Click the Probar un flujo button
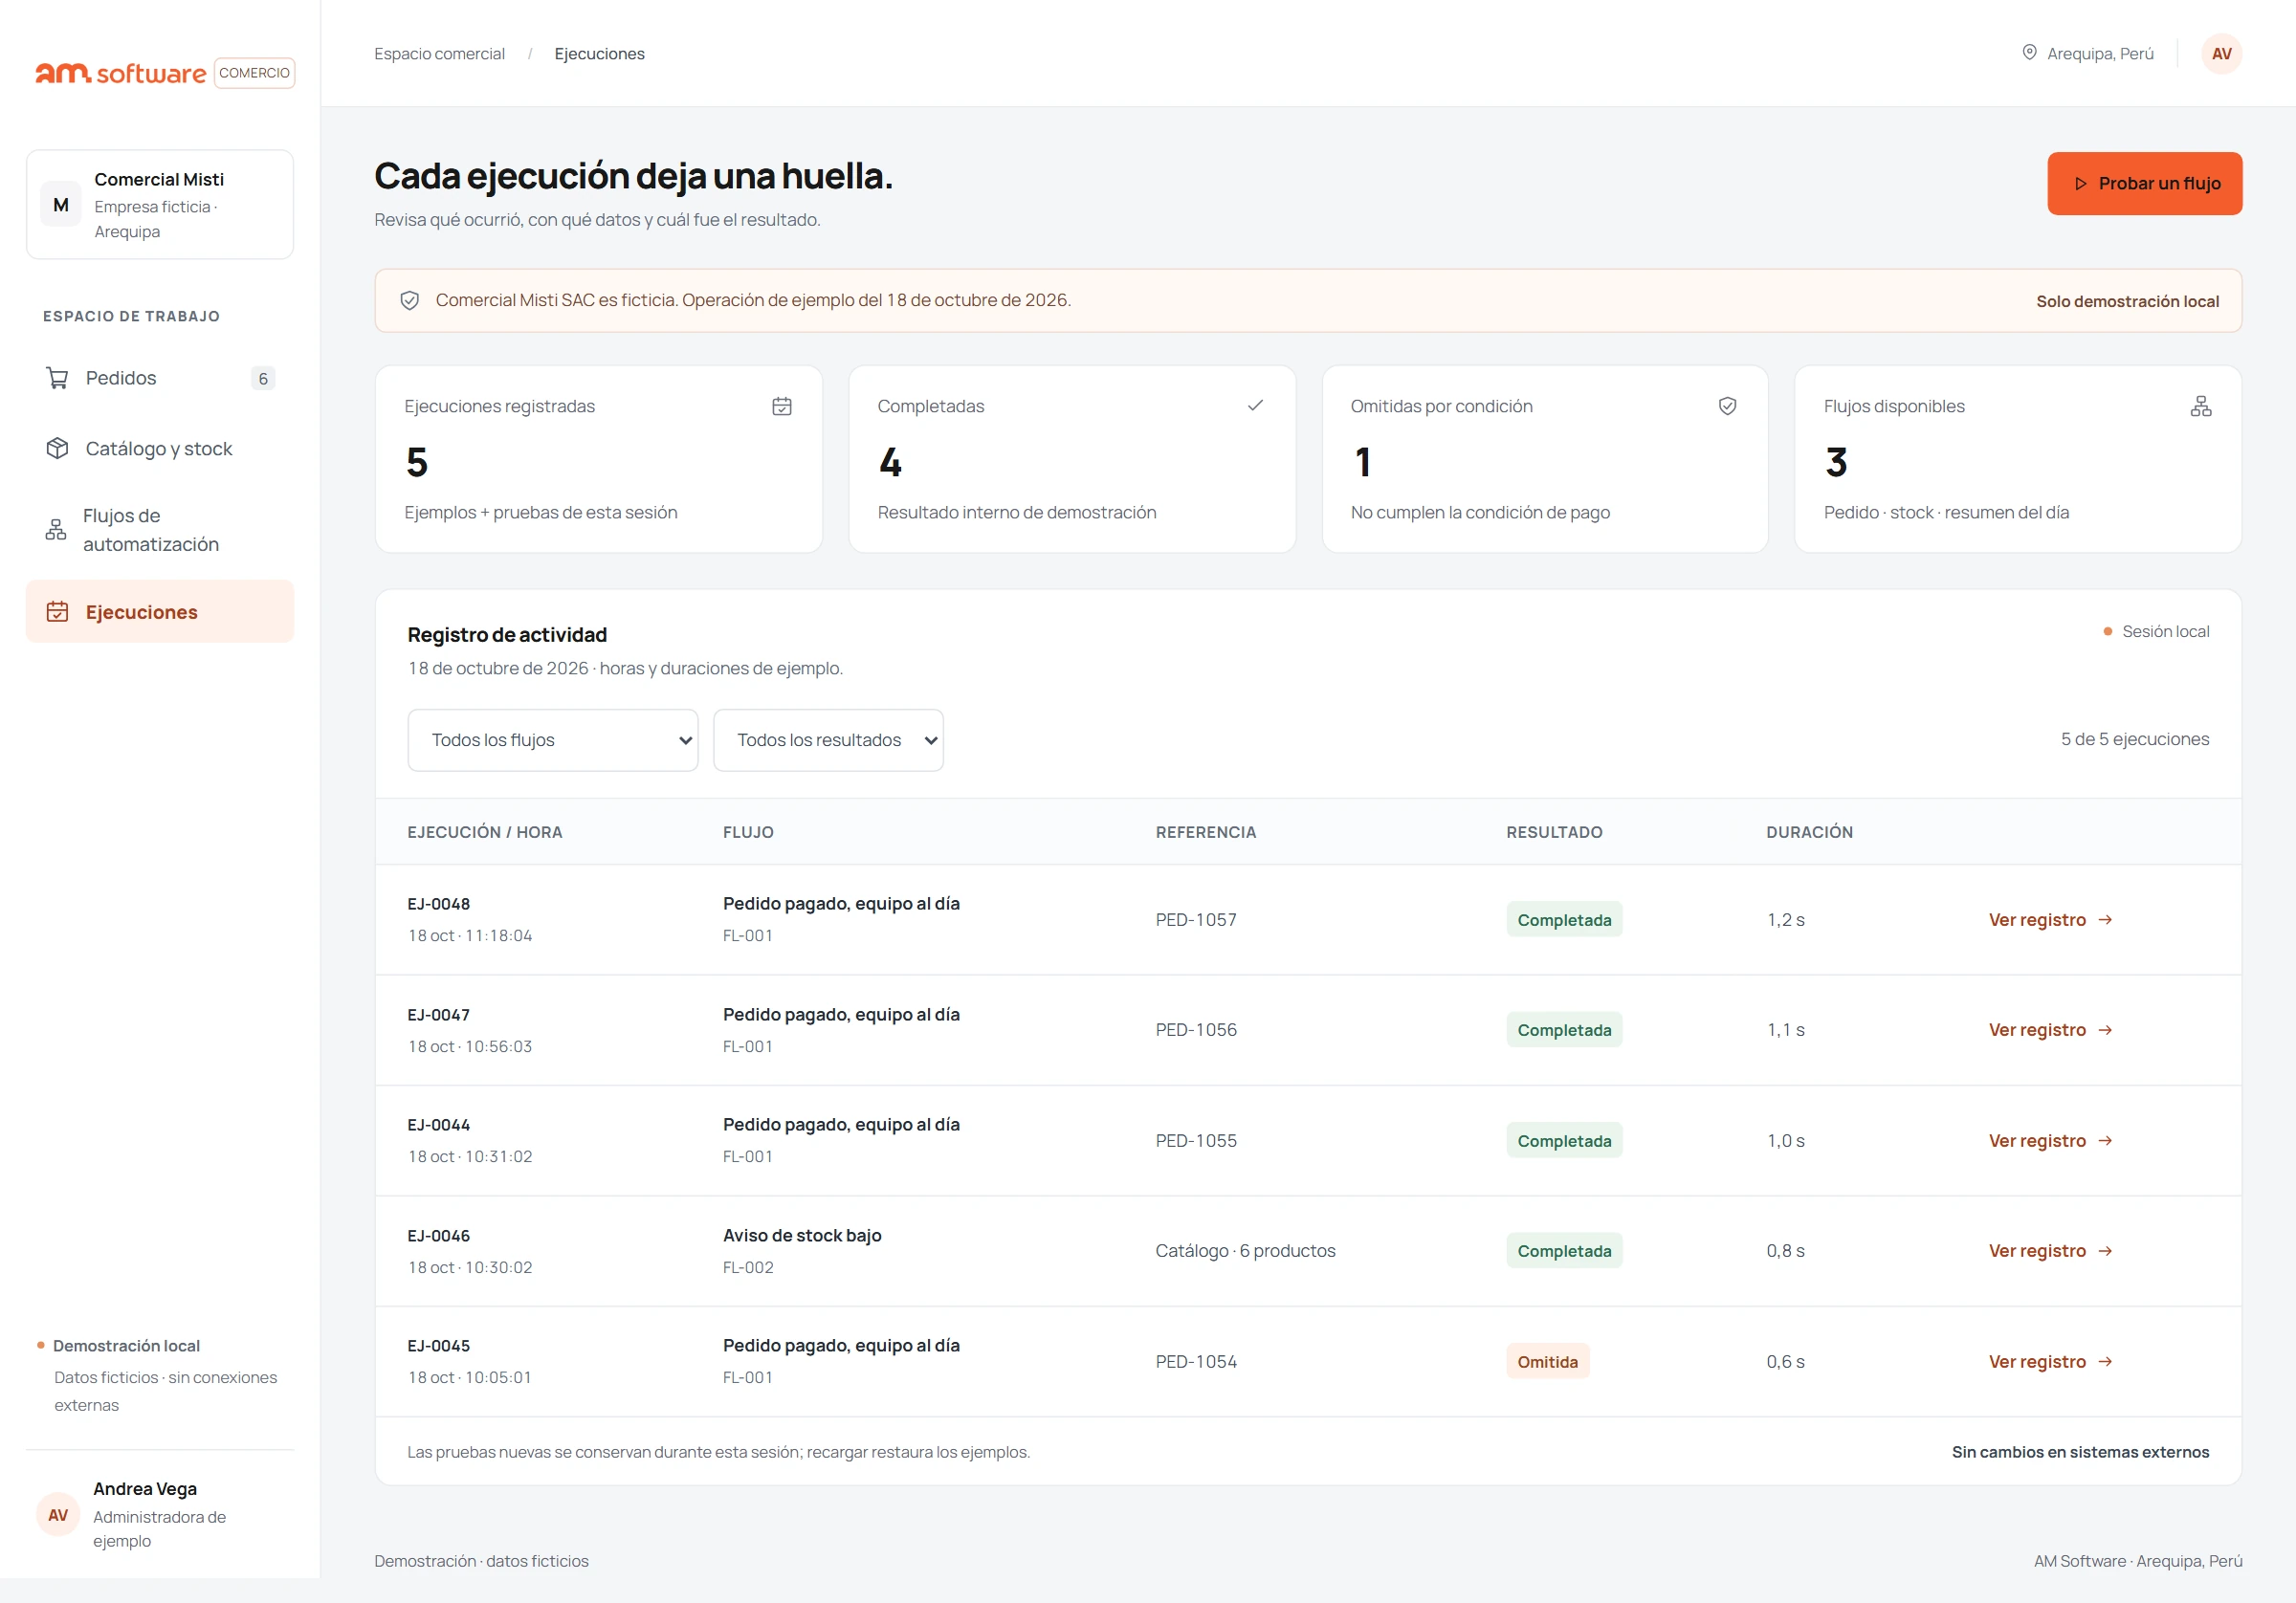Screen dimensions: 2296x1603 pos(2144,184)
